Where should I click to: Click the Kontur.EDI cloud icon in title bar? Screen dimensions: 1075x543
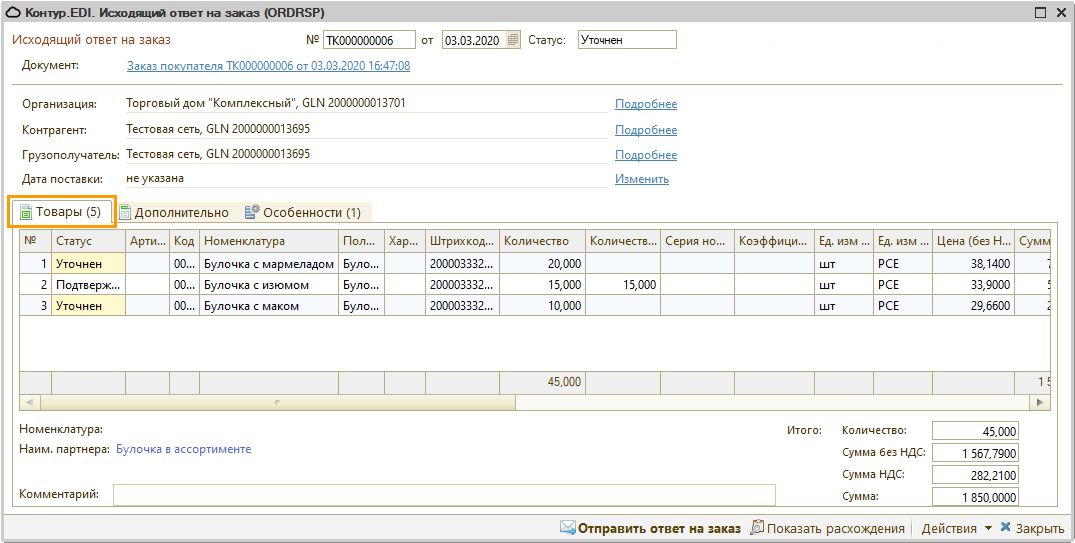[13, 12]
